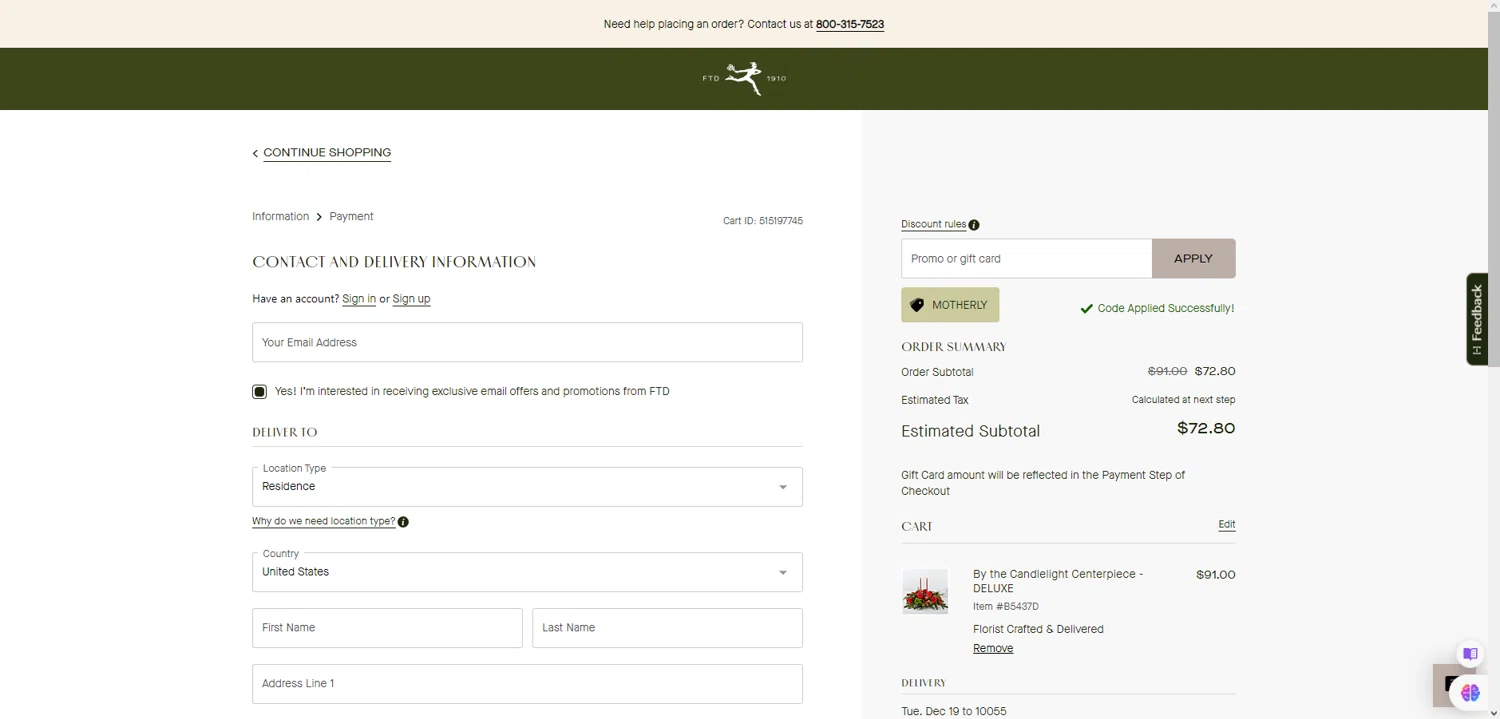Viewport: 1500px width, 719px height.
Task: Open Why do we need location type link
Action: tap(323, 522)
